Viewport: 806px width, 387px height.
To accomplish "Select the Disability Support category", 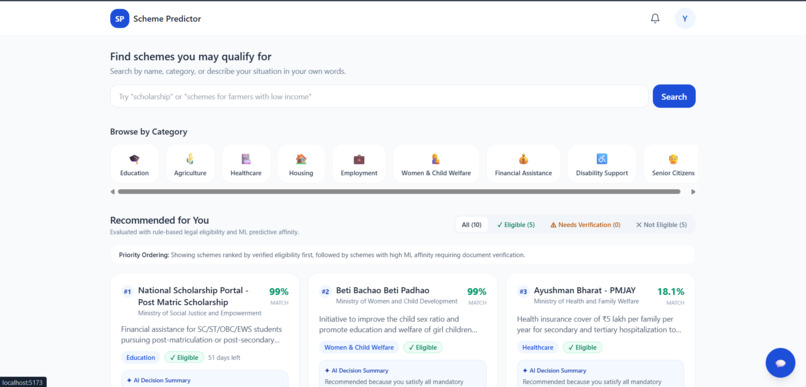I will tap(602, 164).
